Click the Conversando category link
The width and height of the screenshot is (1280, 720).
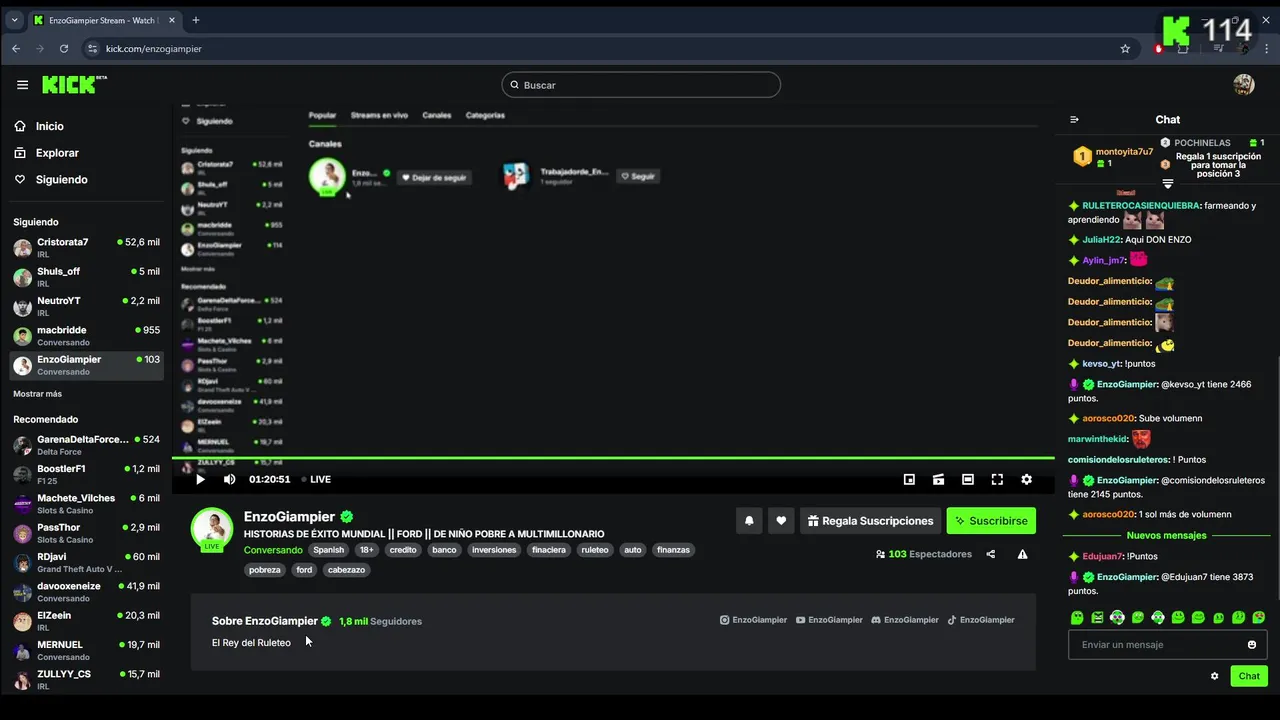273,550
